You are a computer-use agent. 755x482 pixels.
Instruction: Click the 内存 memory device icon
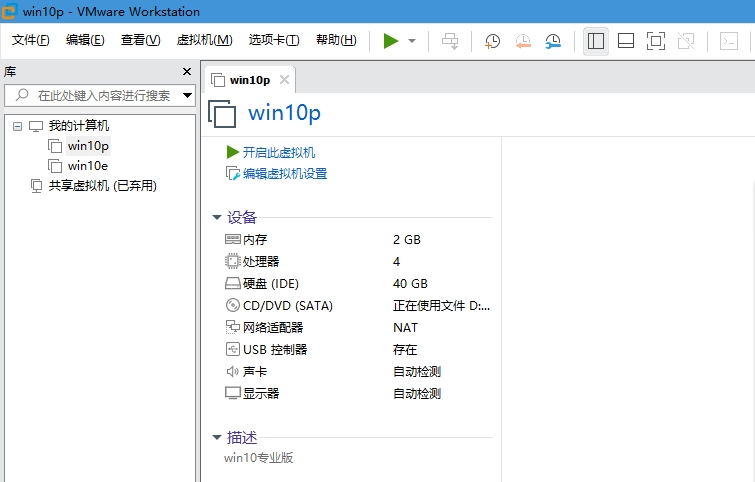(x=233, y=239)
